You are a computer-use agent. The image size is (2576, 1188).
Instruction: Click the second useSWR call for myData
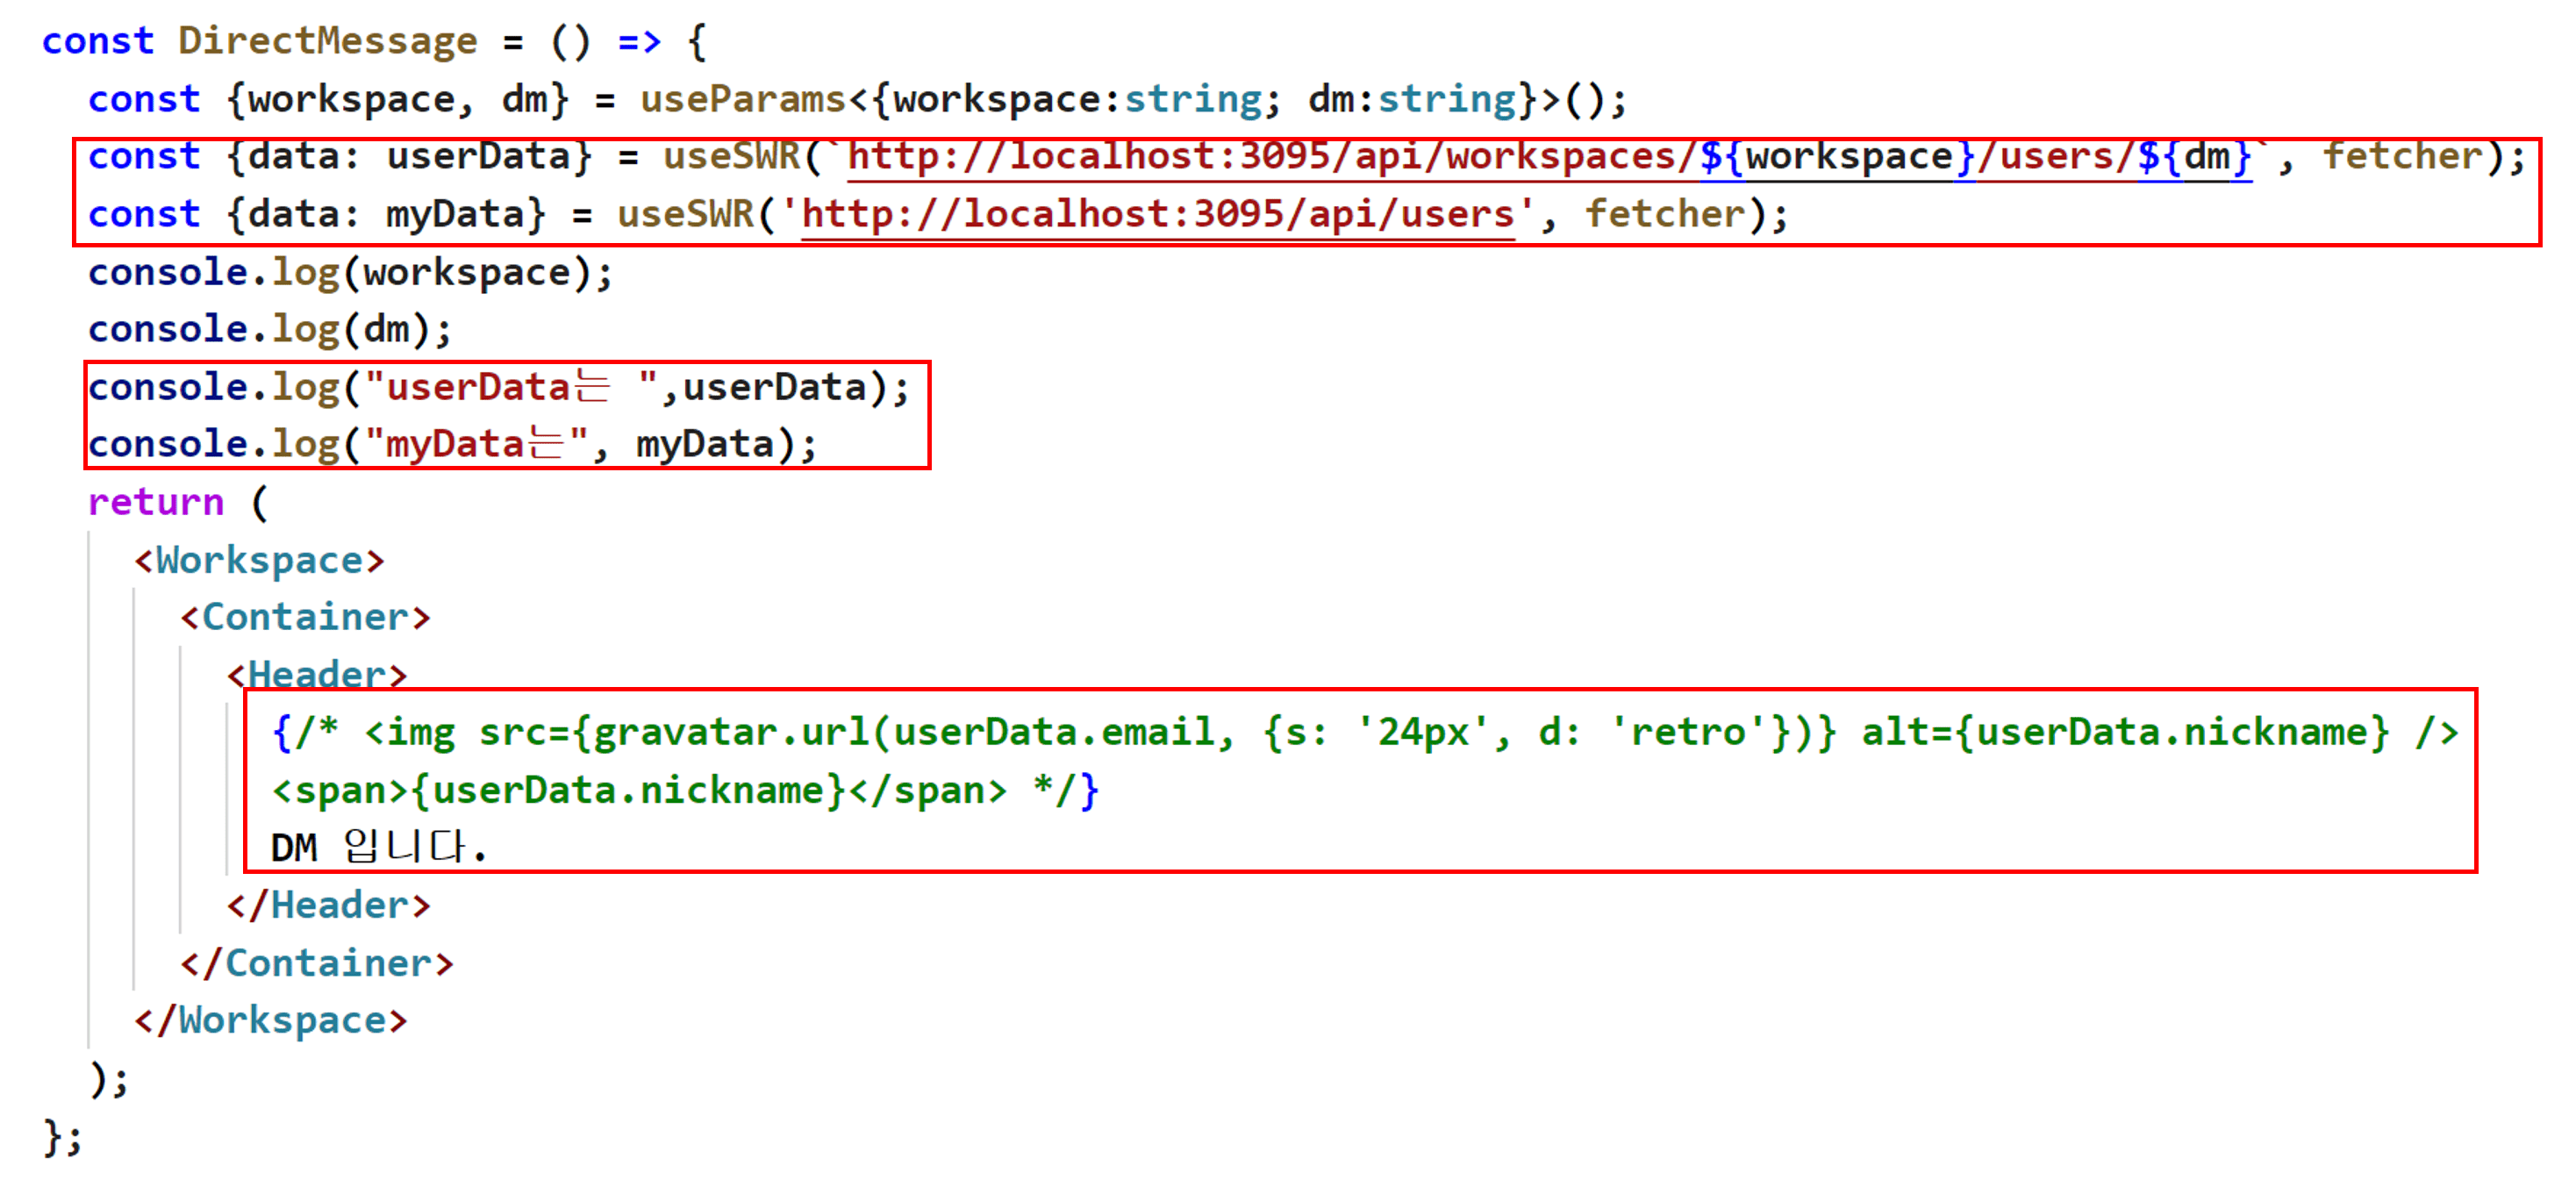point(685,215)
